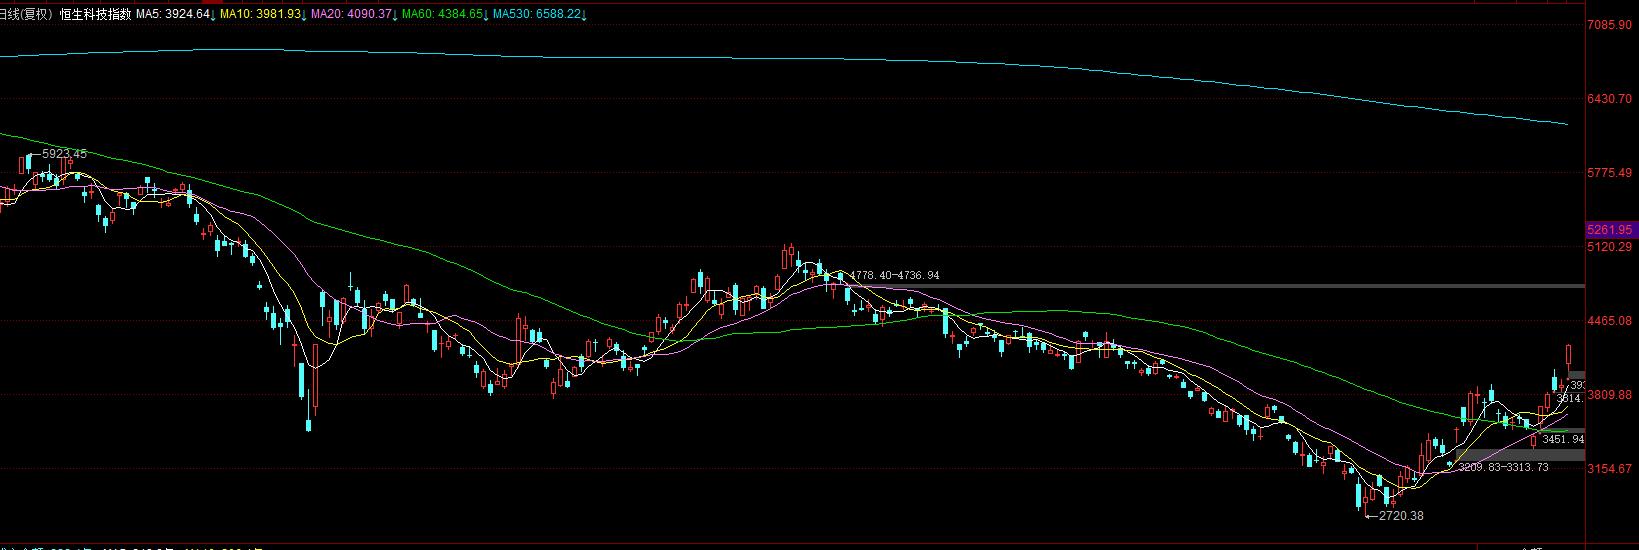Select the MA60: 4384.65 indicator label

pyautogui.click(x=443, y=14)
